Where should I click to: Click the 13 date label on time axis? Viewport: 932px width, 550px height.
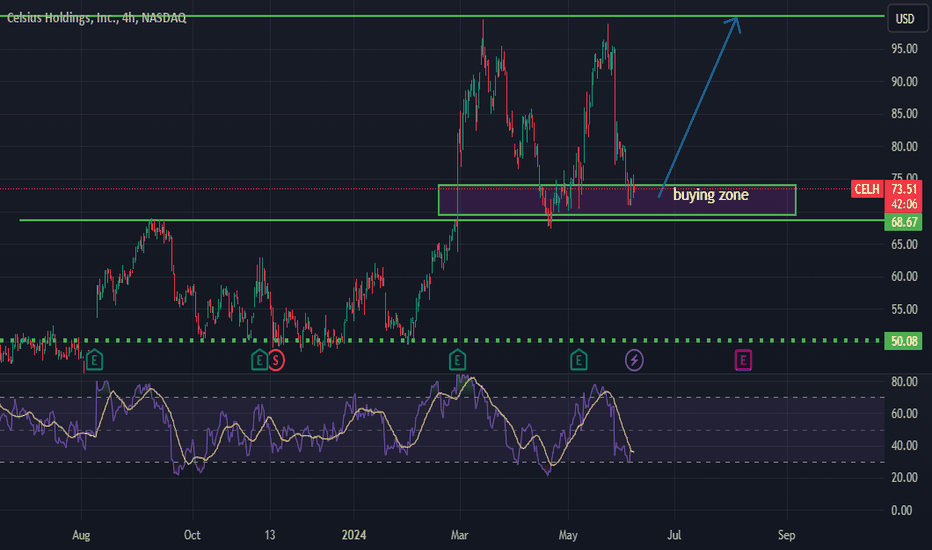tap(270, 535)
